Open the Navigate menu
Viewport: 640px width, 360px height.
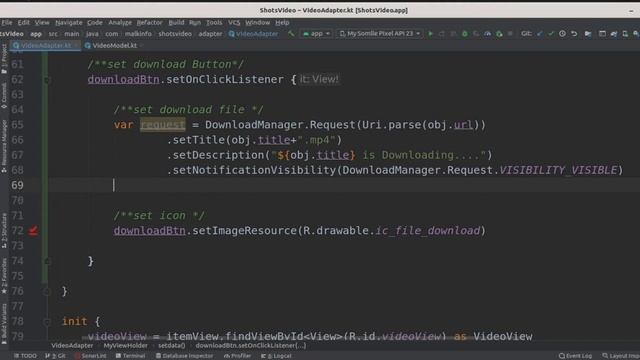click(x=69, y=22)
